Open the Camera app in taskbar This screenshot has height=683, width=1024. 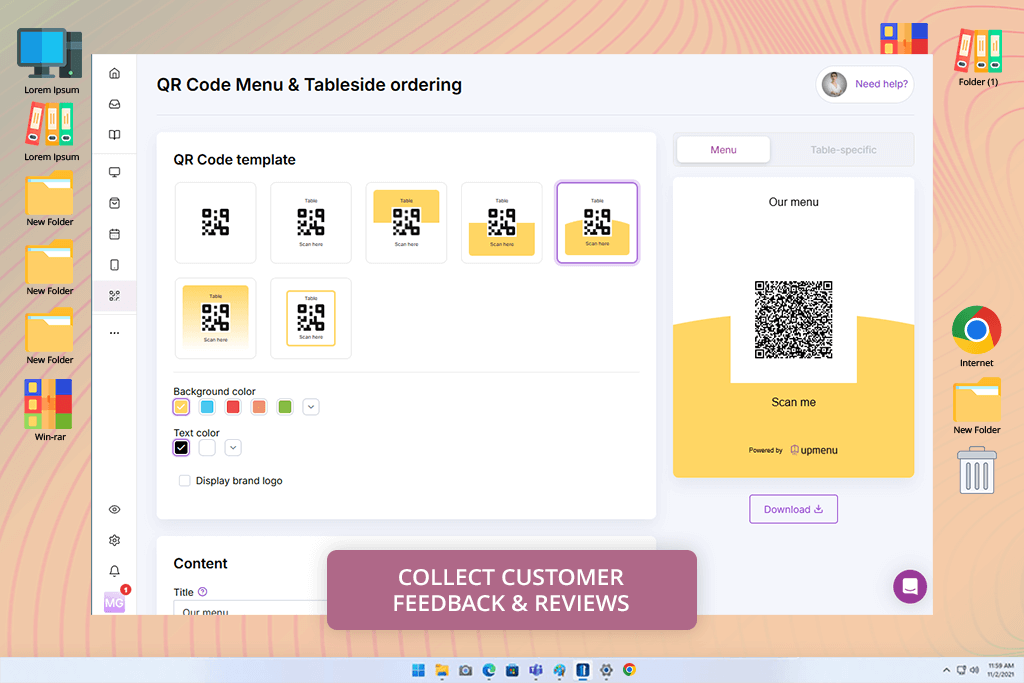tap(466, 670)
